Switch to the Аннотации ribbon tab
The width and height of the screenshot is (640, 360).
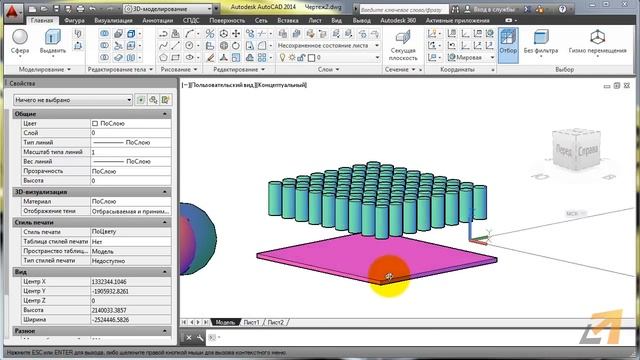tap(157, 20)
